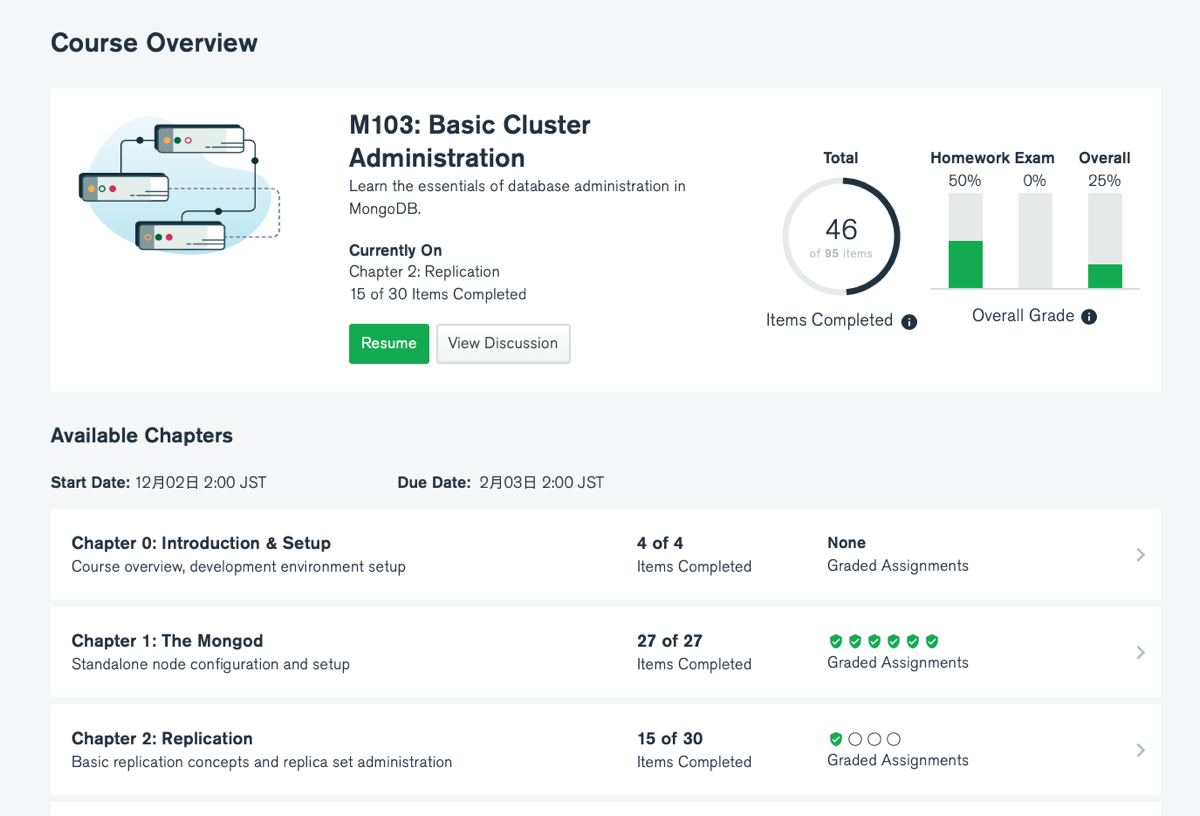Click the Available Chapters heading
This screenshot has width=1200, height=816.
(142, 435)
